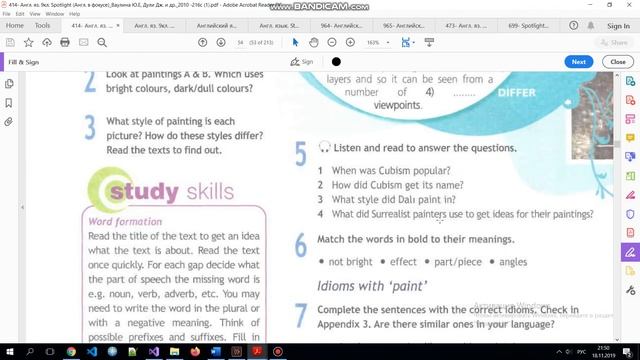640x360 pixels.
Task: Click the read mode scrolling icon
Action: pyautogui.click(x=429, y=42)
